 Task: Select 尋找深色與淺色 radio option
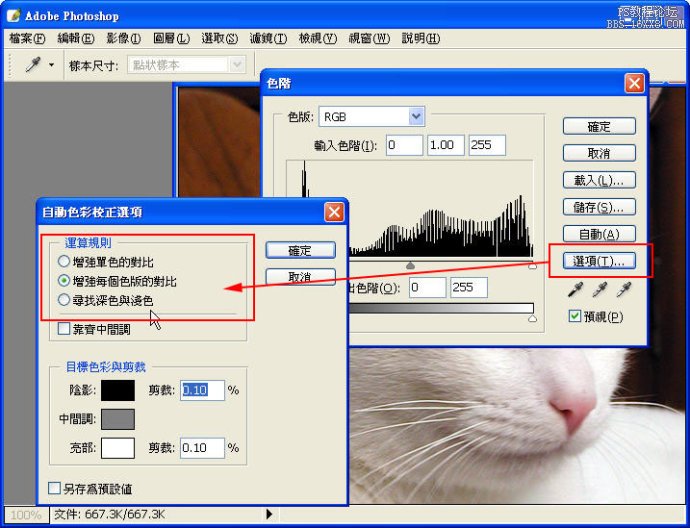click(x=64, y=300)
